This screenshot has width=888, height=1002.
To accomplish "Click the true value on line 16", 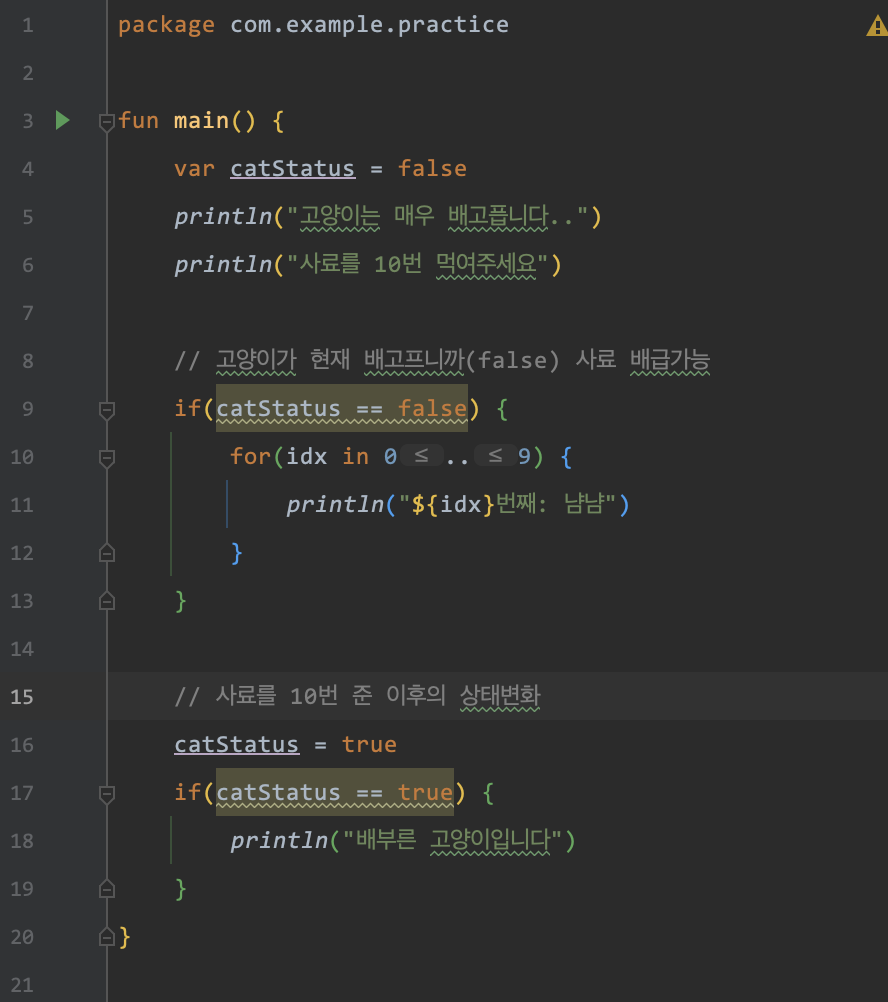I will point(369,744).
